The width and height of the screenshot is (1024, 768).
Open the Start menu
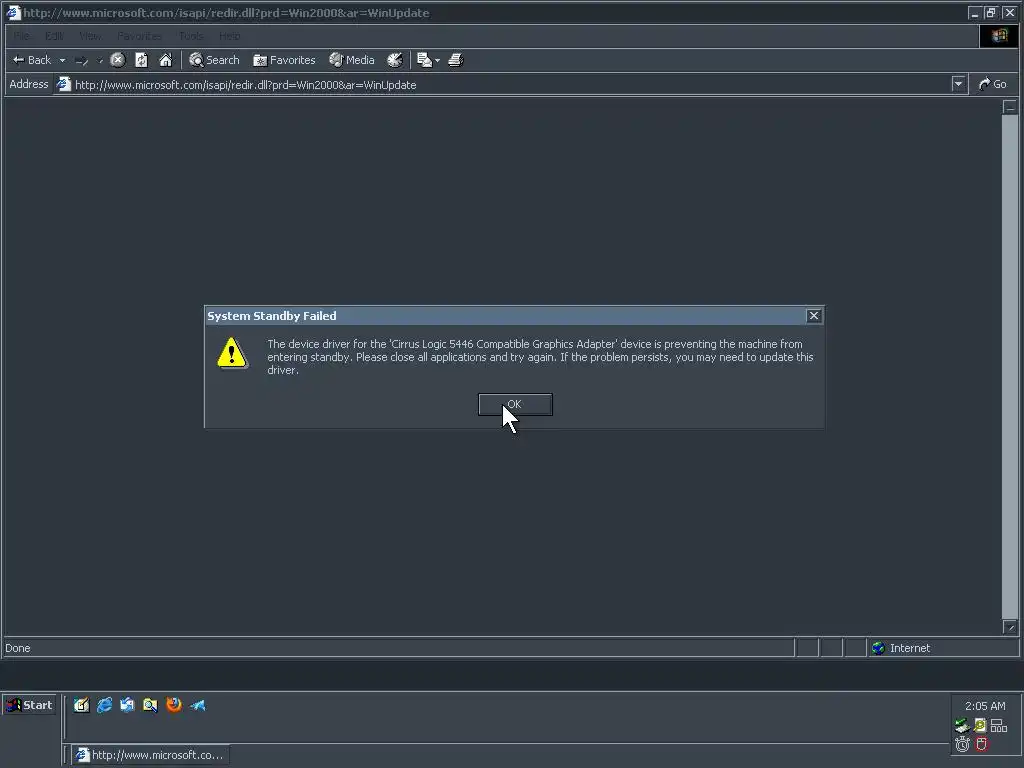pyautogui.click(x=29, y=705)
